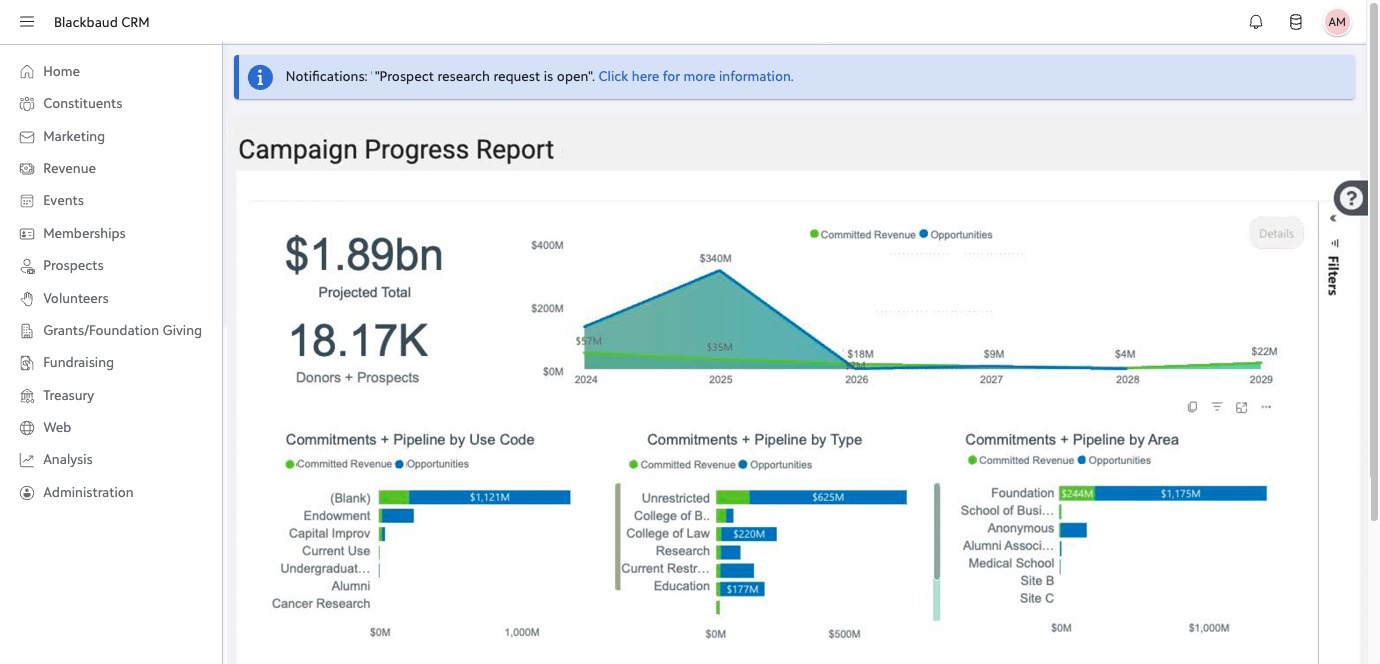Open Grants/Foundation Giving sidebar item
Screen dimensions: 1380x664
(x=111, y=331)
